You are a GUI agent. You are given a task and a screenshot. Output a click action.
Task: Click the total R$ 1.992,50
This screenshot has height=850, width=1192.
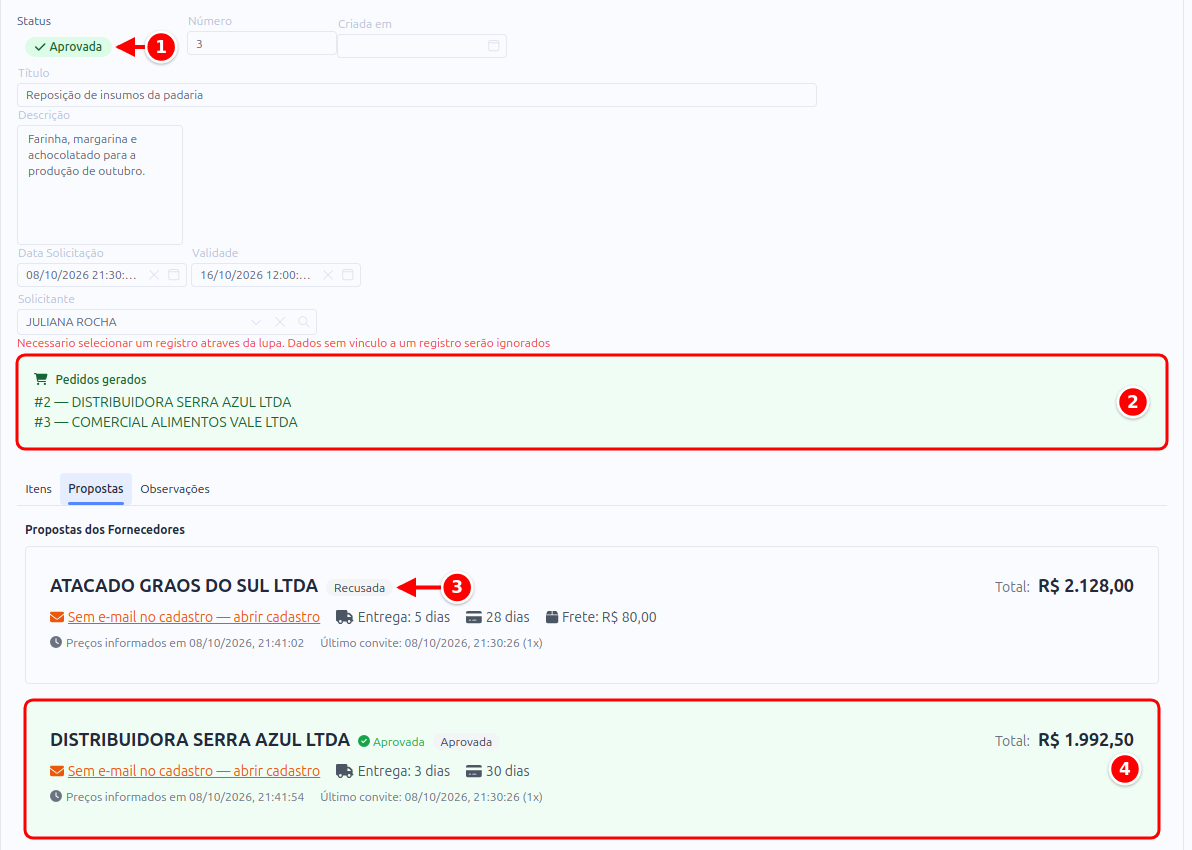point(1086,741)
